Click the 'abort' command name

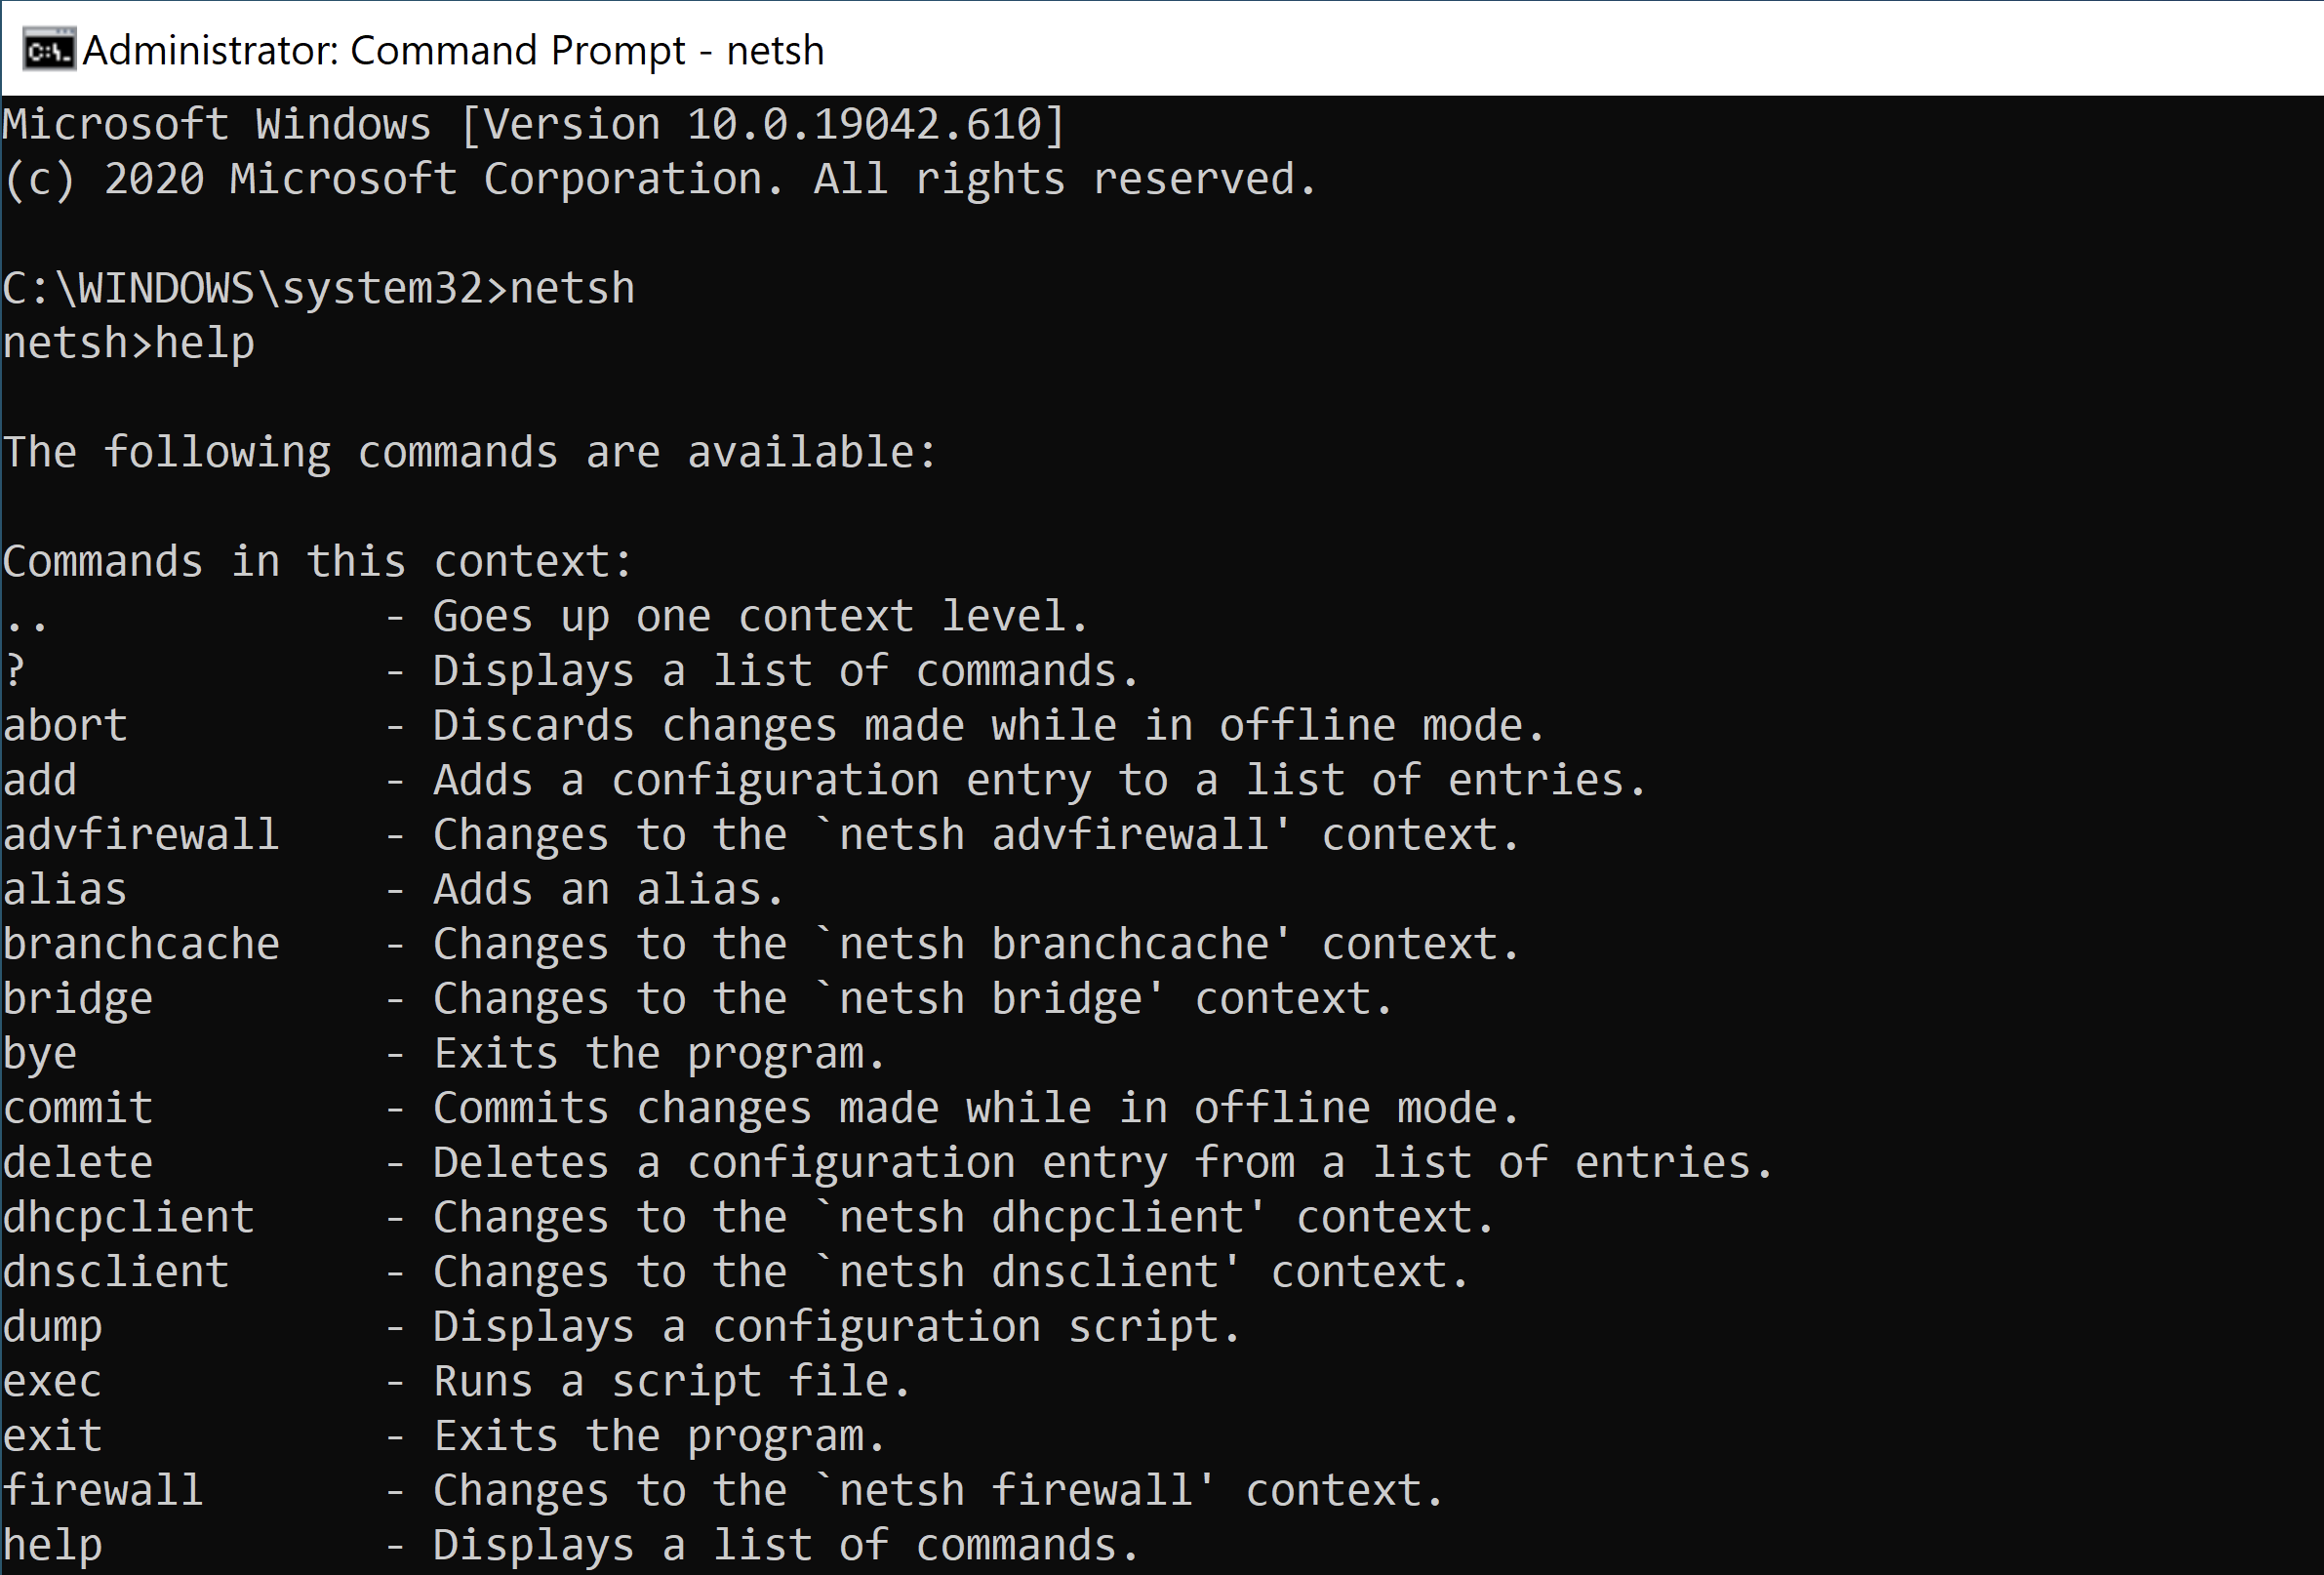(x=65, y=725)
